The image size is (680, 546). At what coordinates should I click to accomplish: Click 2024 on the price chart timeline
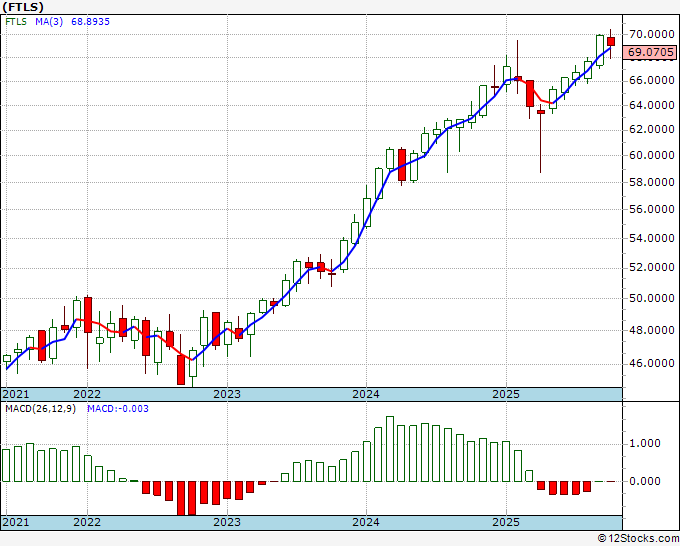pos(366,394)
